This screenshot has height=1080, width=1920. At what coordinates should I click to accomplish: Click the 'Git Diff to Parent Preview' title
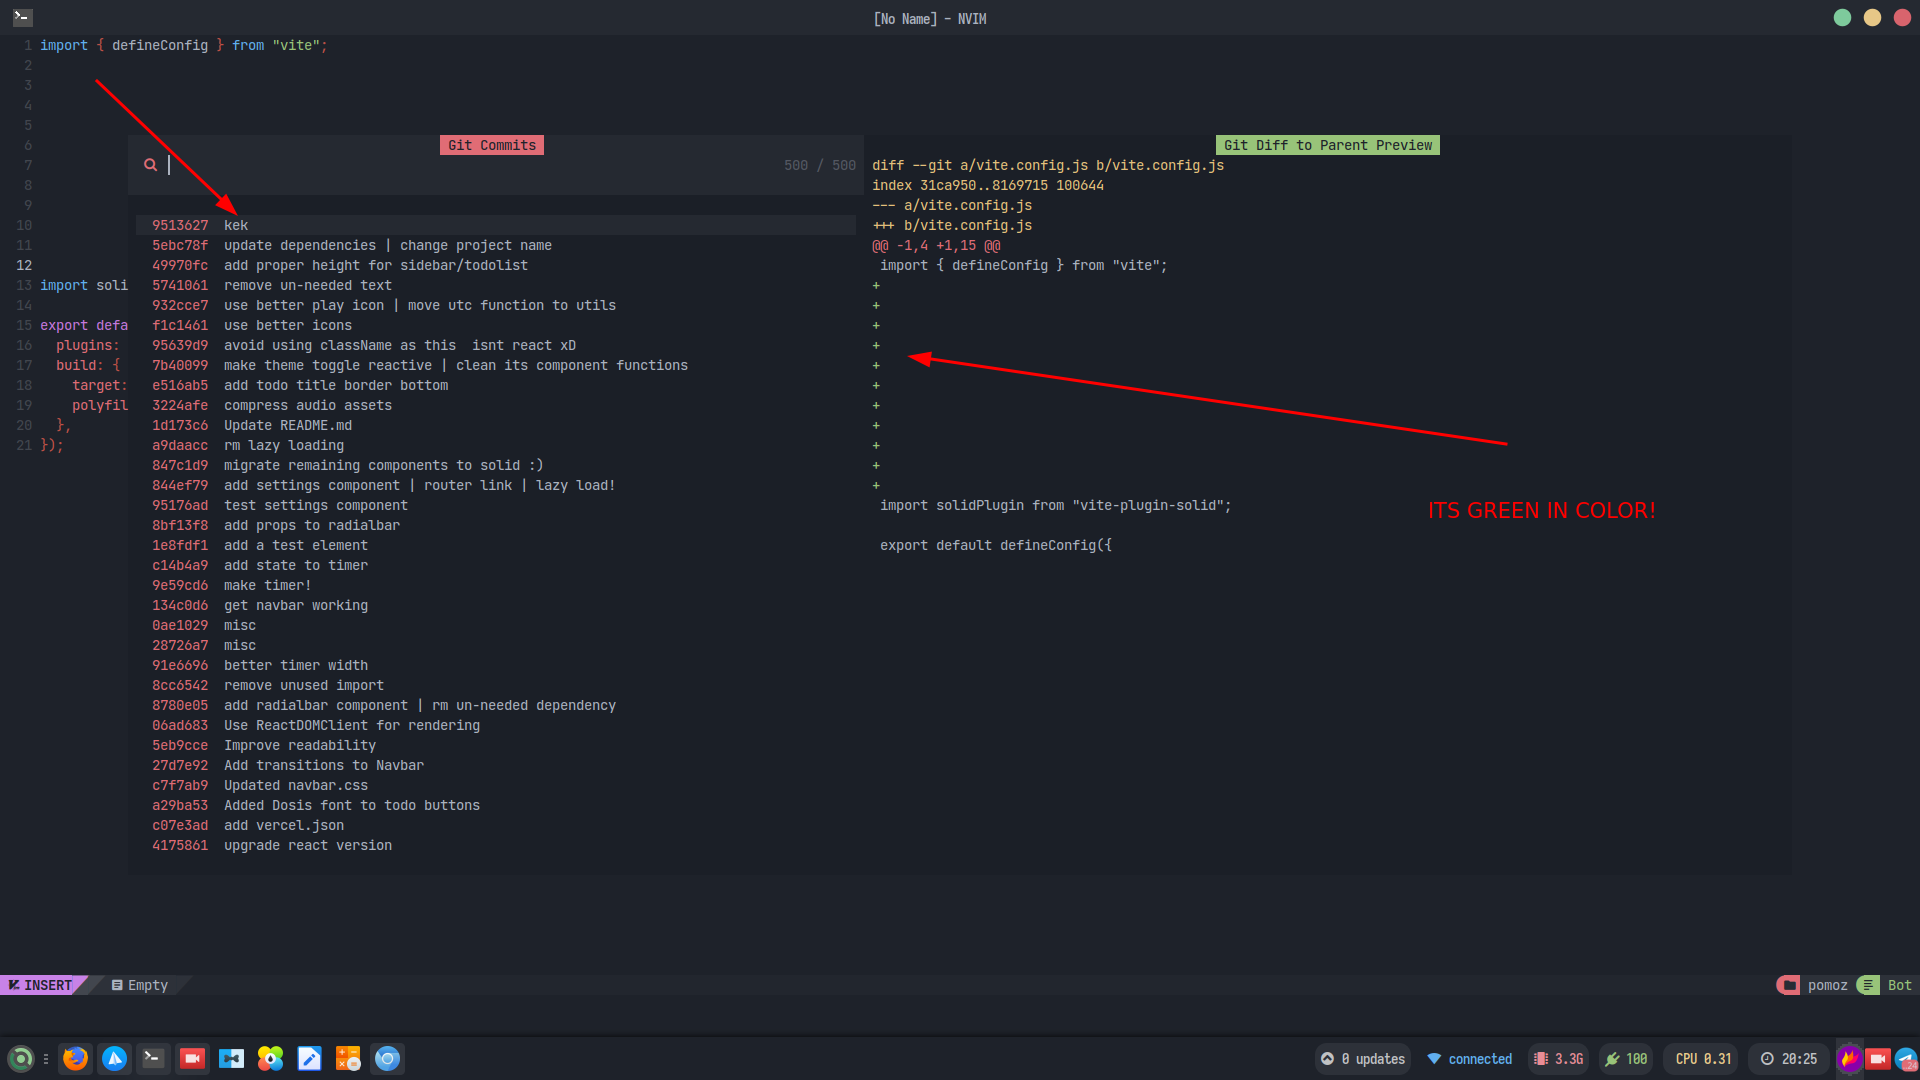[1328, 145]
